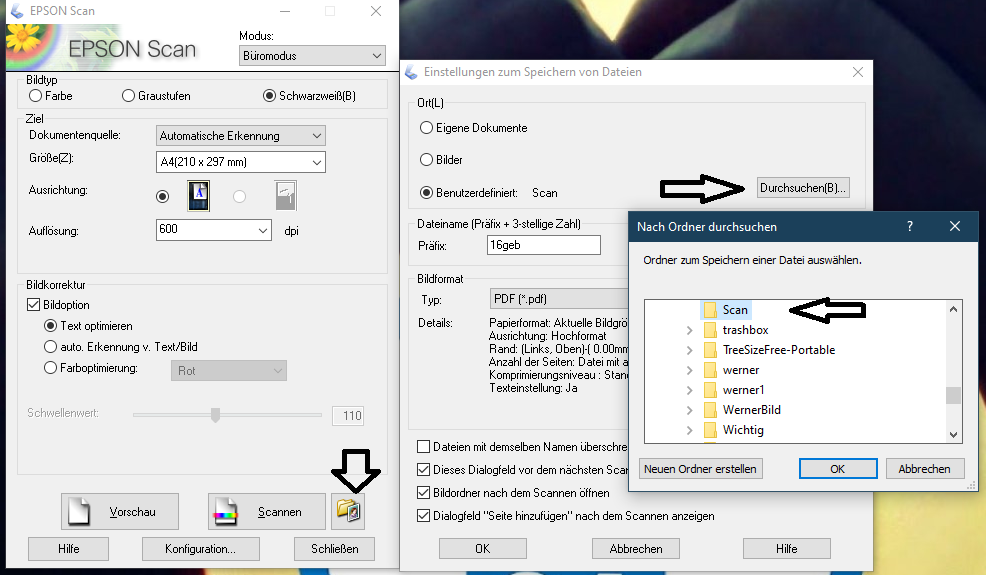This screenshot has width=986, height=575.
Task: Click EPSON Scan title bar app icon
Action: point(17,11)
